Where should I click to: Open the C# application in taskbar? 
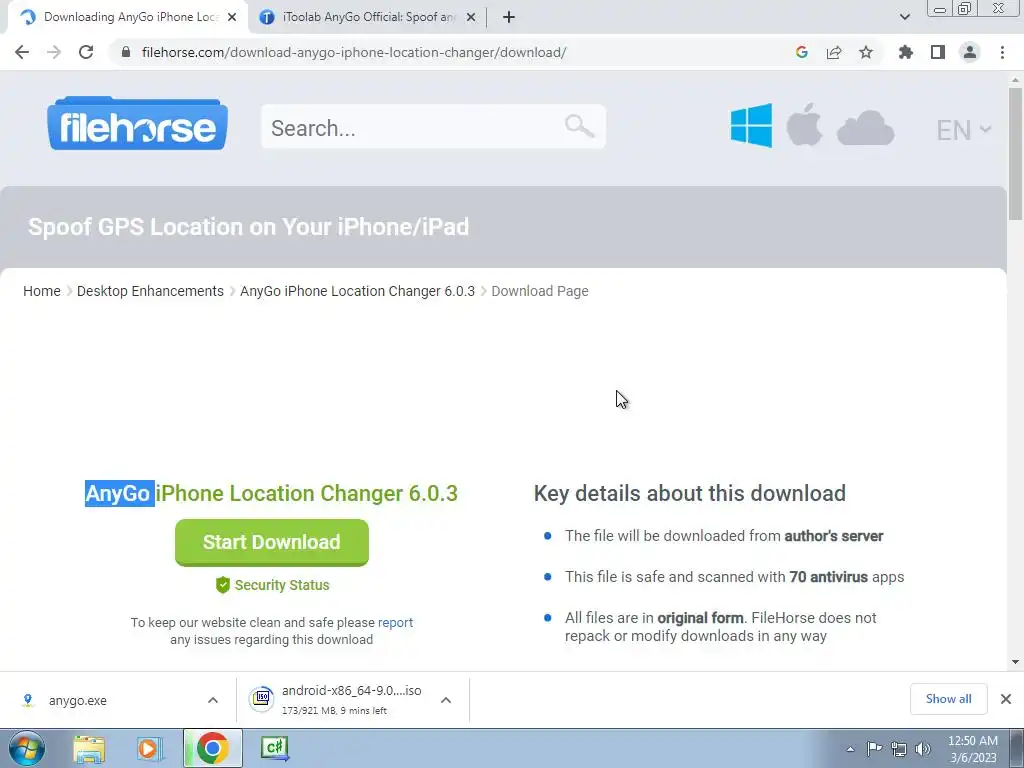coord(274,748)
